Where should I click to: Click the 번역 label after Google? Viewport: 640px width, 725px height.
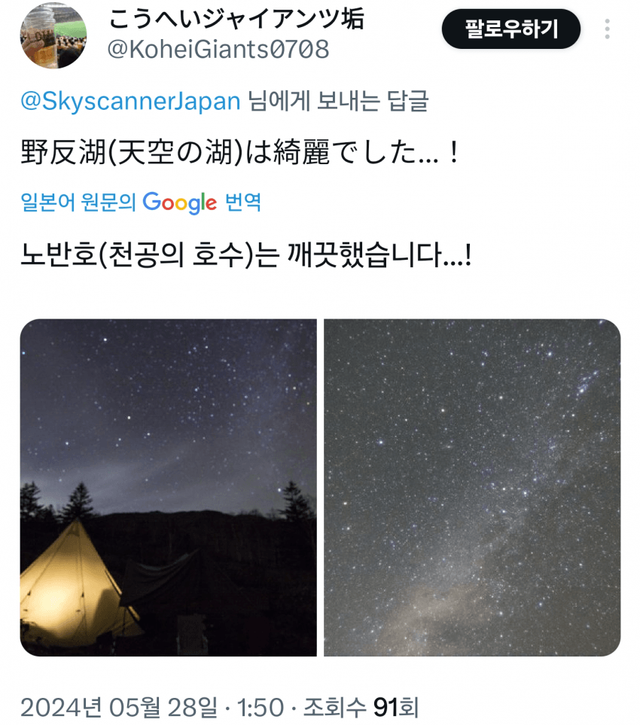(x=243, y=202)
